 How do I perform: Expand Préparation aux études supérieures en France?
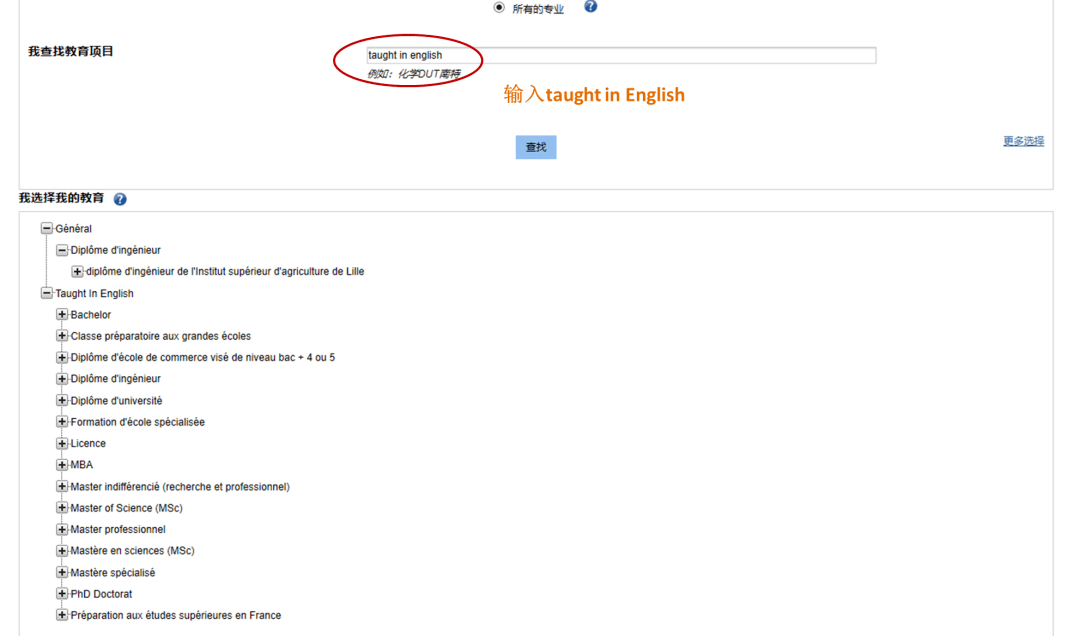coord(62,615)
